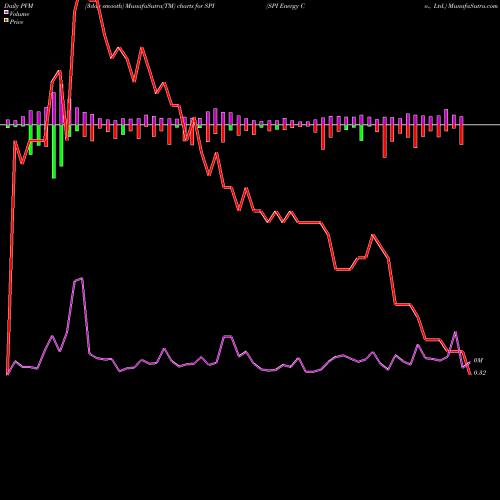The height and width of the screenshot is (500, 500).
Task: Click the magenta volume line's highest peak
Action: click(x=82, y=278)
